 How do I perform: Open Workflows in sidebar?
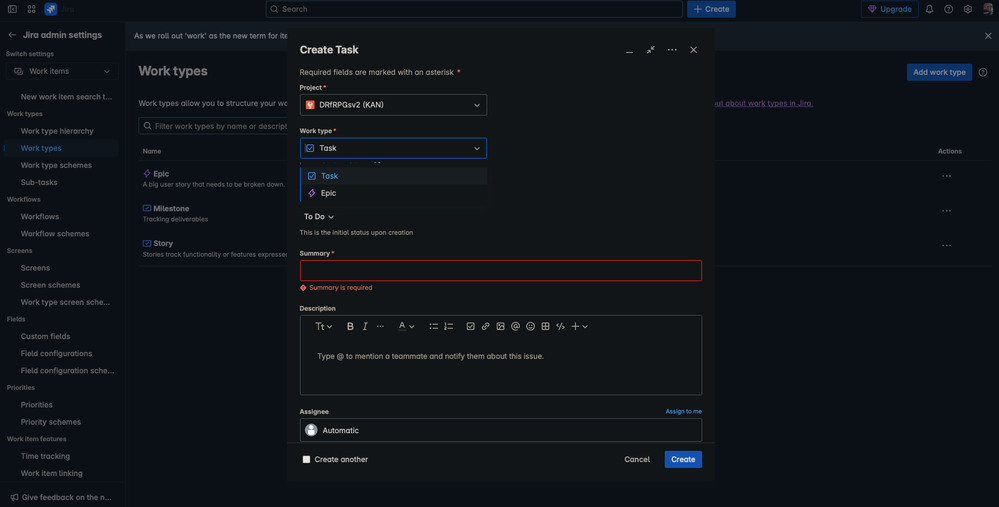[x=40, y=217]
